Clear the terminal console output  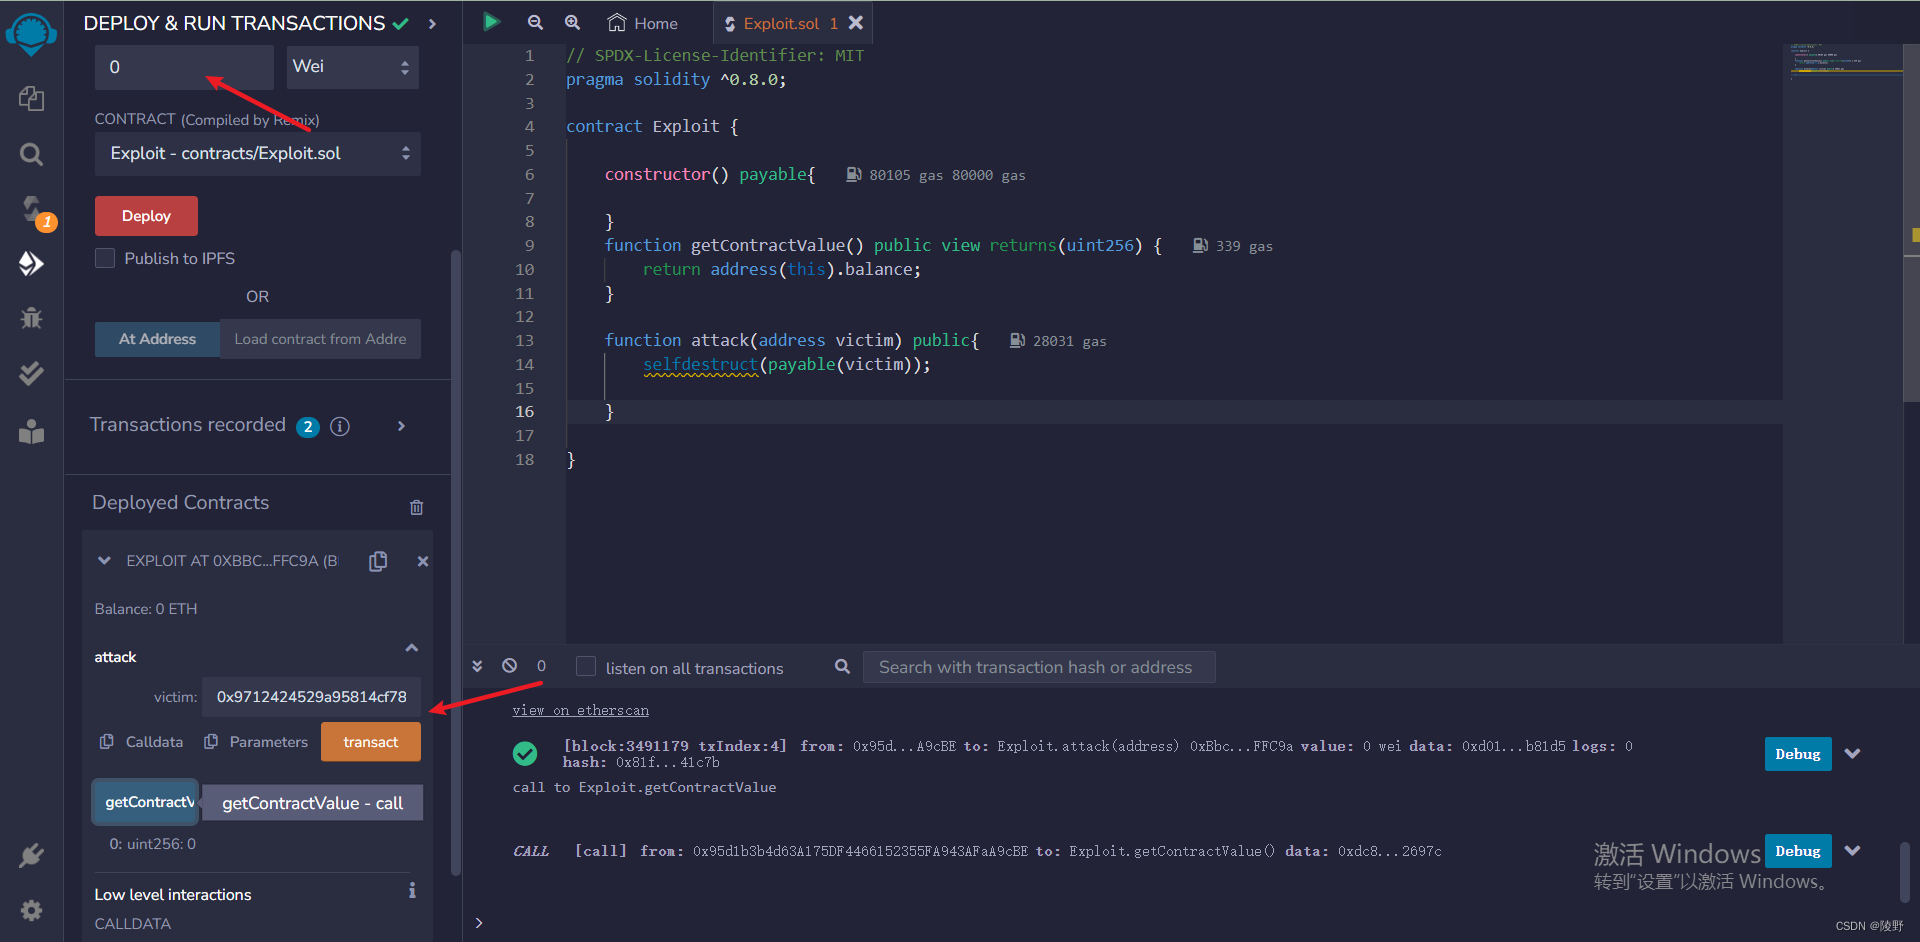point(510,666)
